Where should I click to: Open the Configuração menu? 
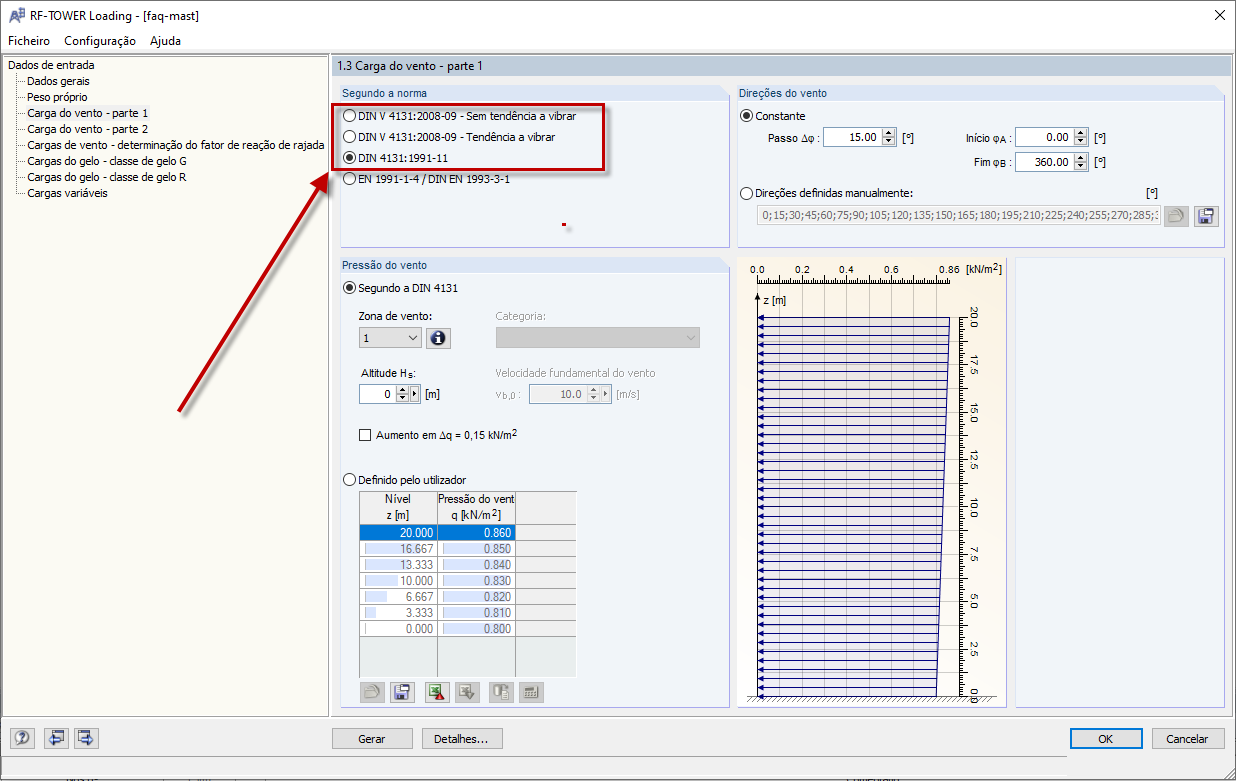coord(100,41)
